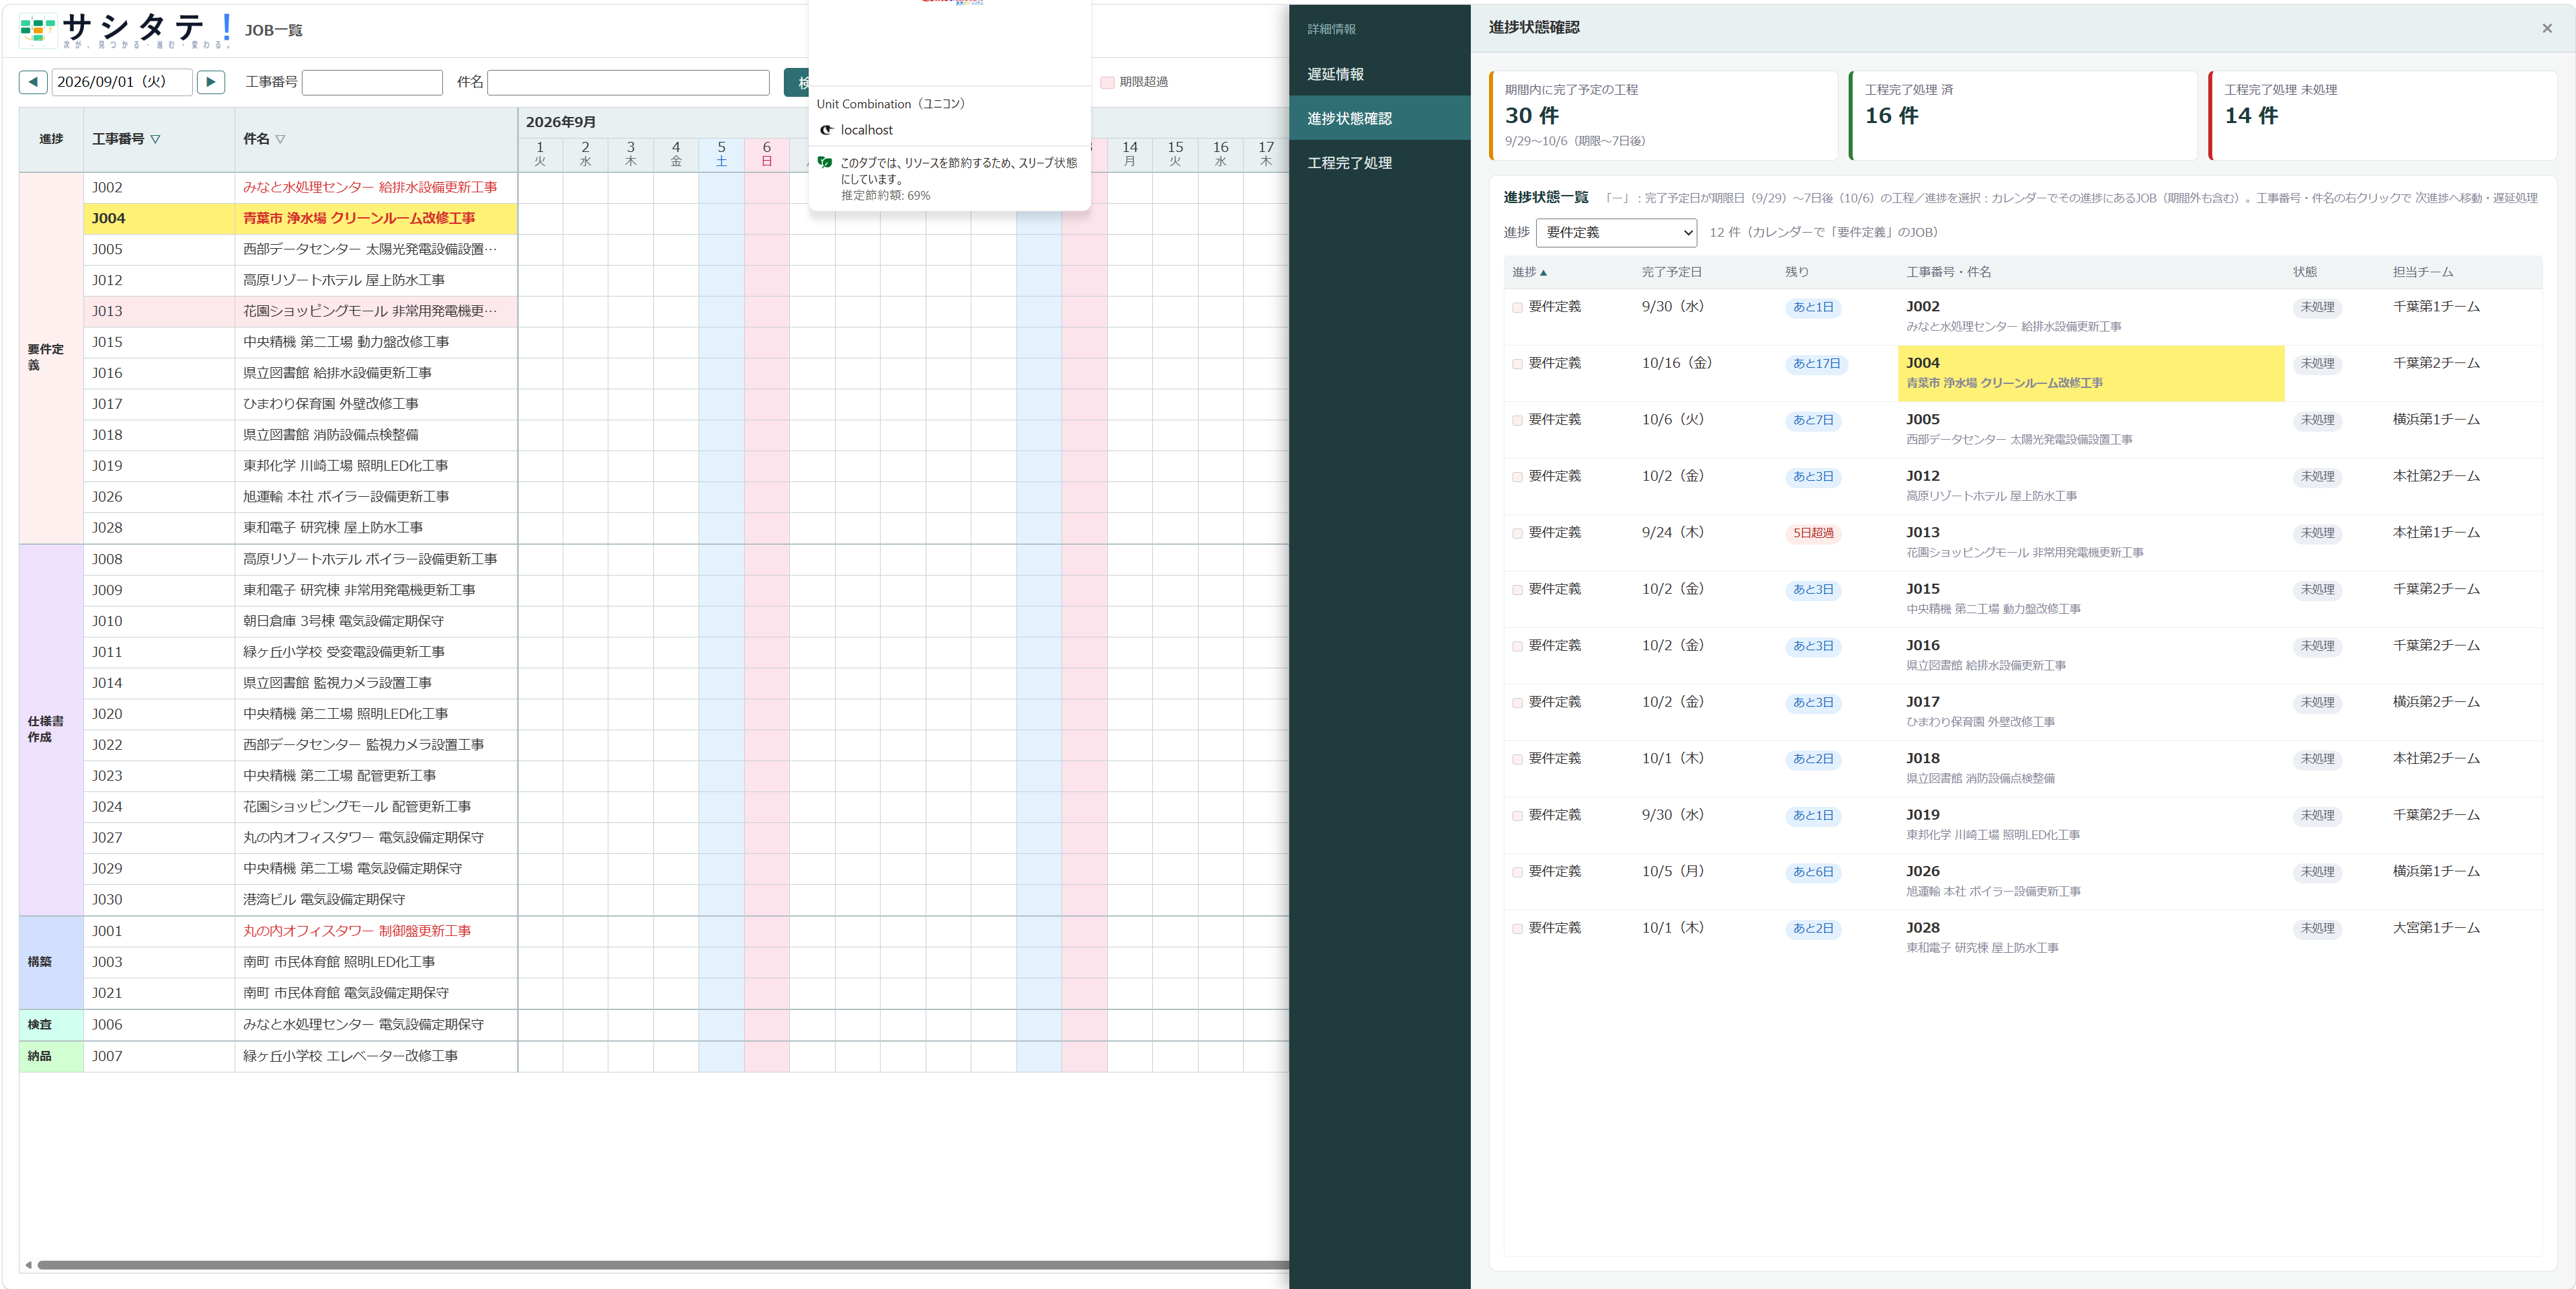
Task: Click the next date arrow button
Action: (210, 82)
